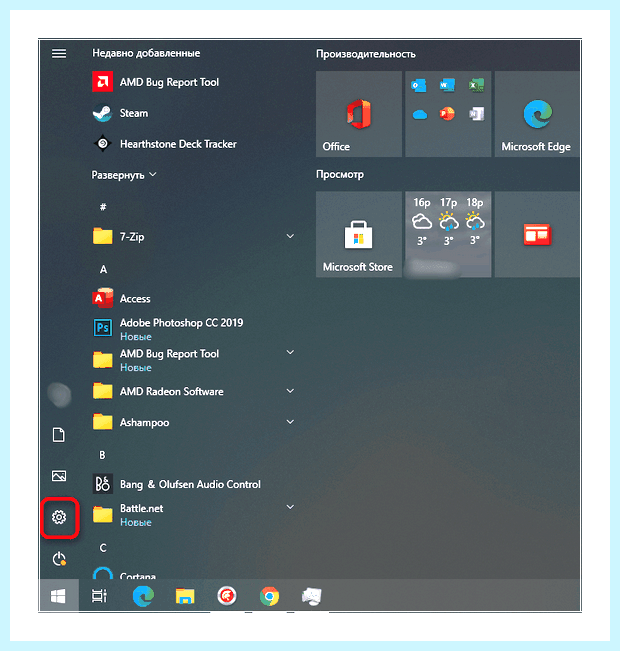The height and width of the screenshot is (651, 620).
Task: Click the user account avatar
Action: (59, 394)
